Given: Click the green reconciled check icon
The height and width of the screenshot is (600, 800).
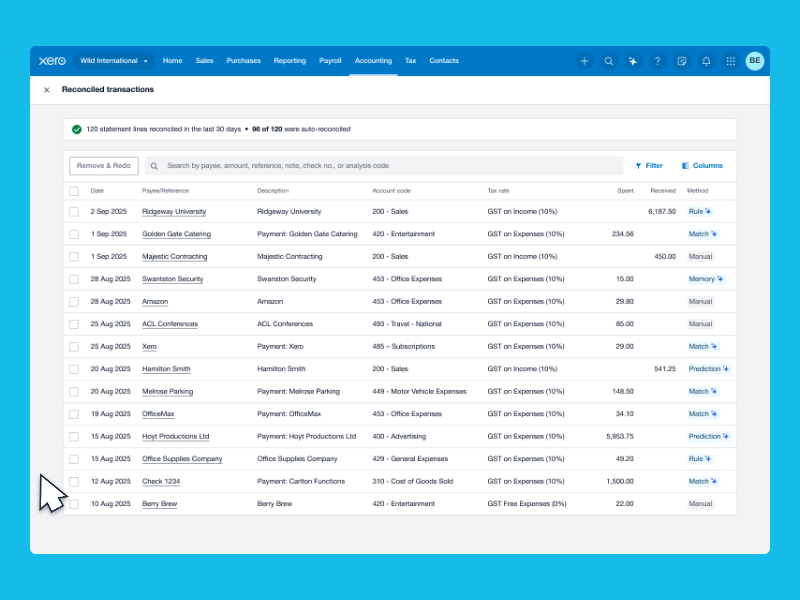Looking at the screenshot, I should pos(77,130).
